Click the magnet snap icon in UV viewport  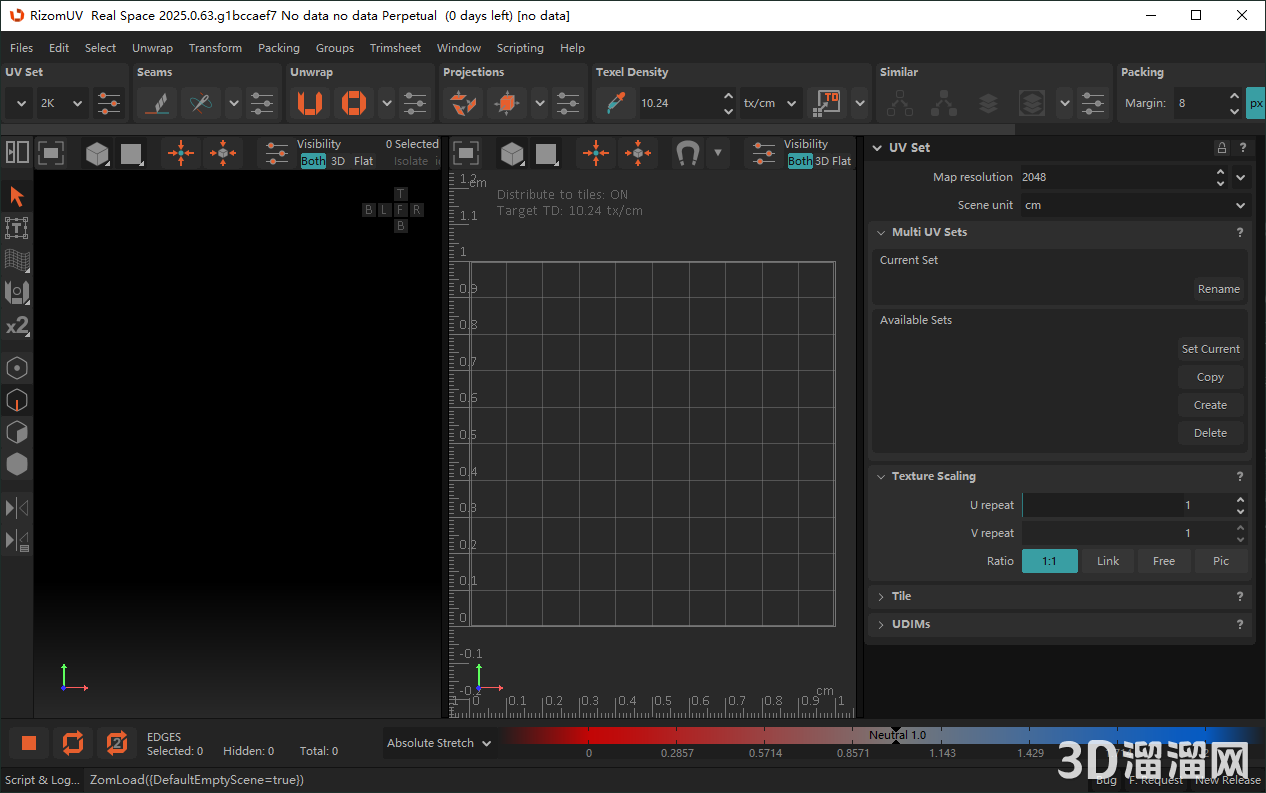click(x=687, y=153)
